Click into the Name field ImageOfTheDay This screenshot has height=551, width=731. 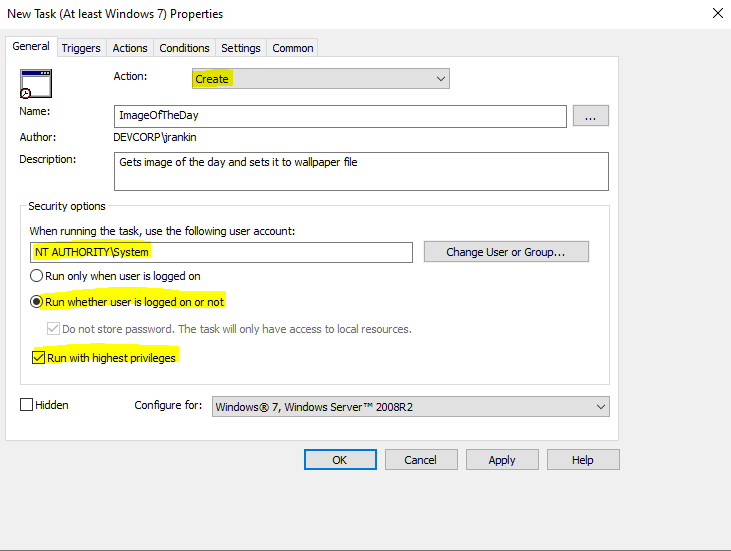point(340,116)
